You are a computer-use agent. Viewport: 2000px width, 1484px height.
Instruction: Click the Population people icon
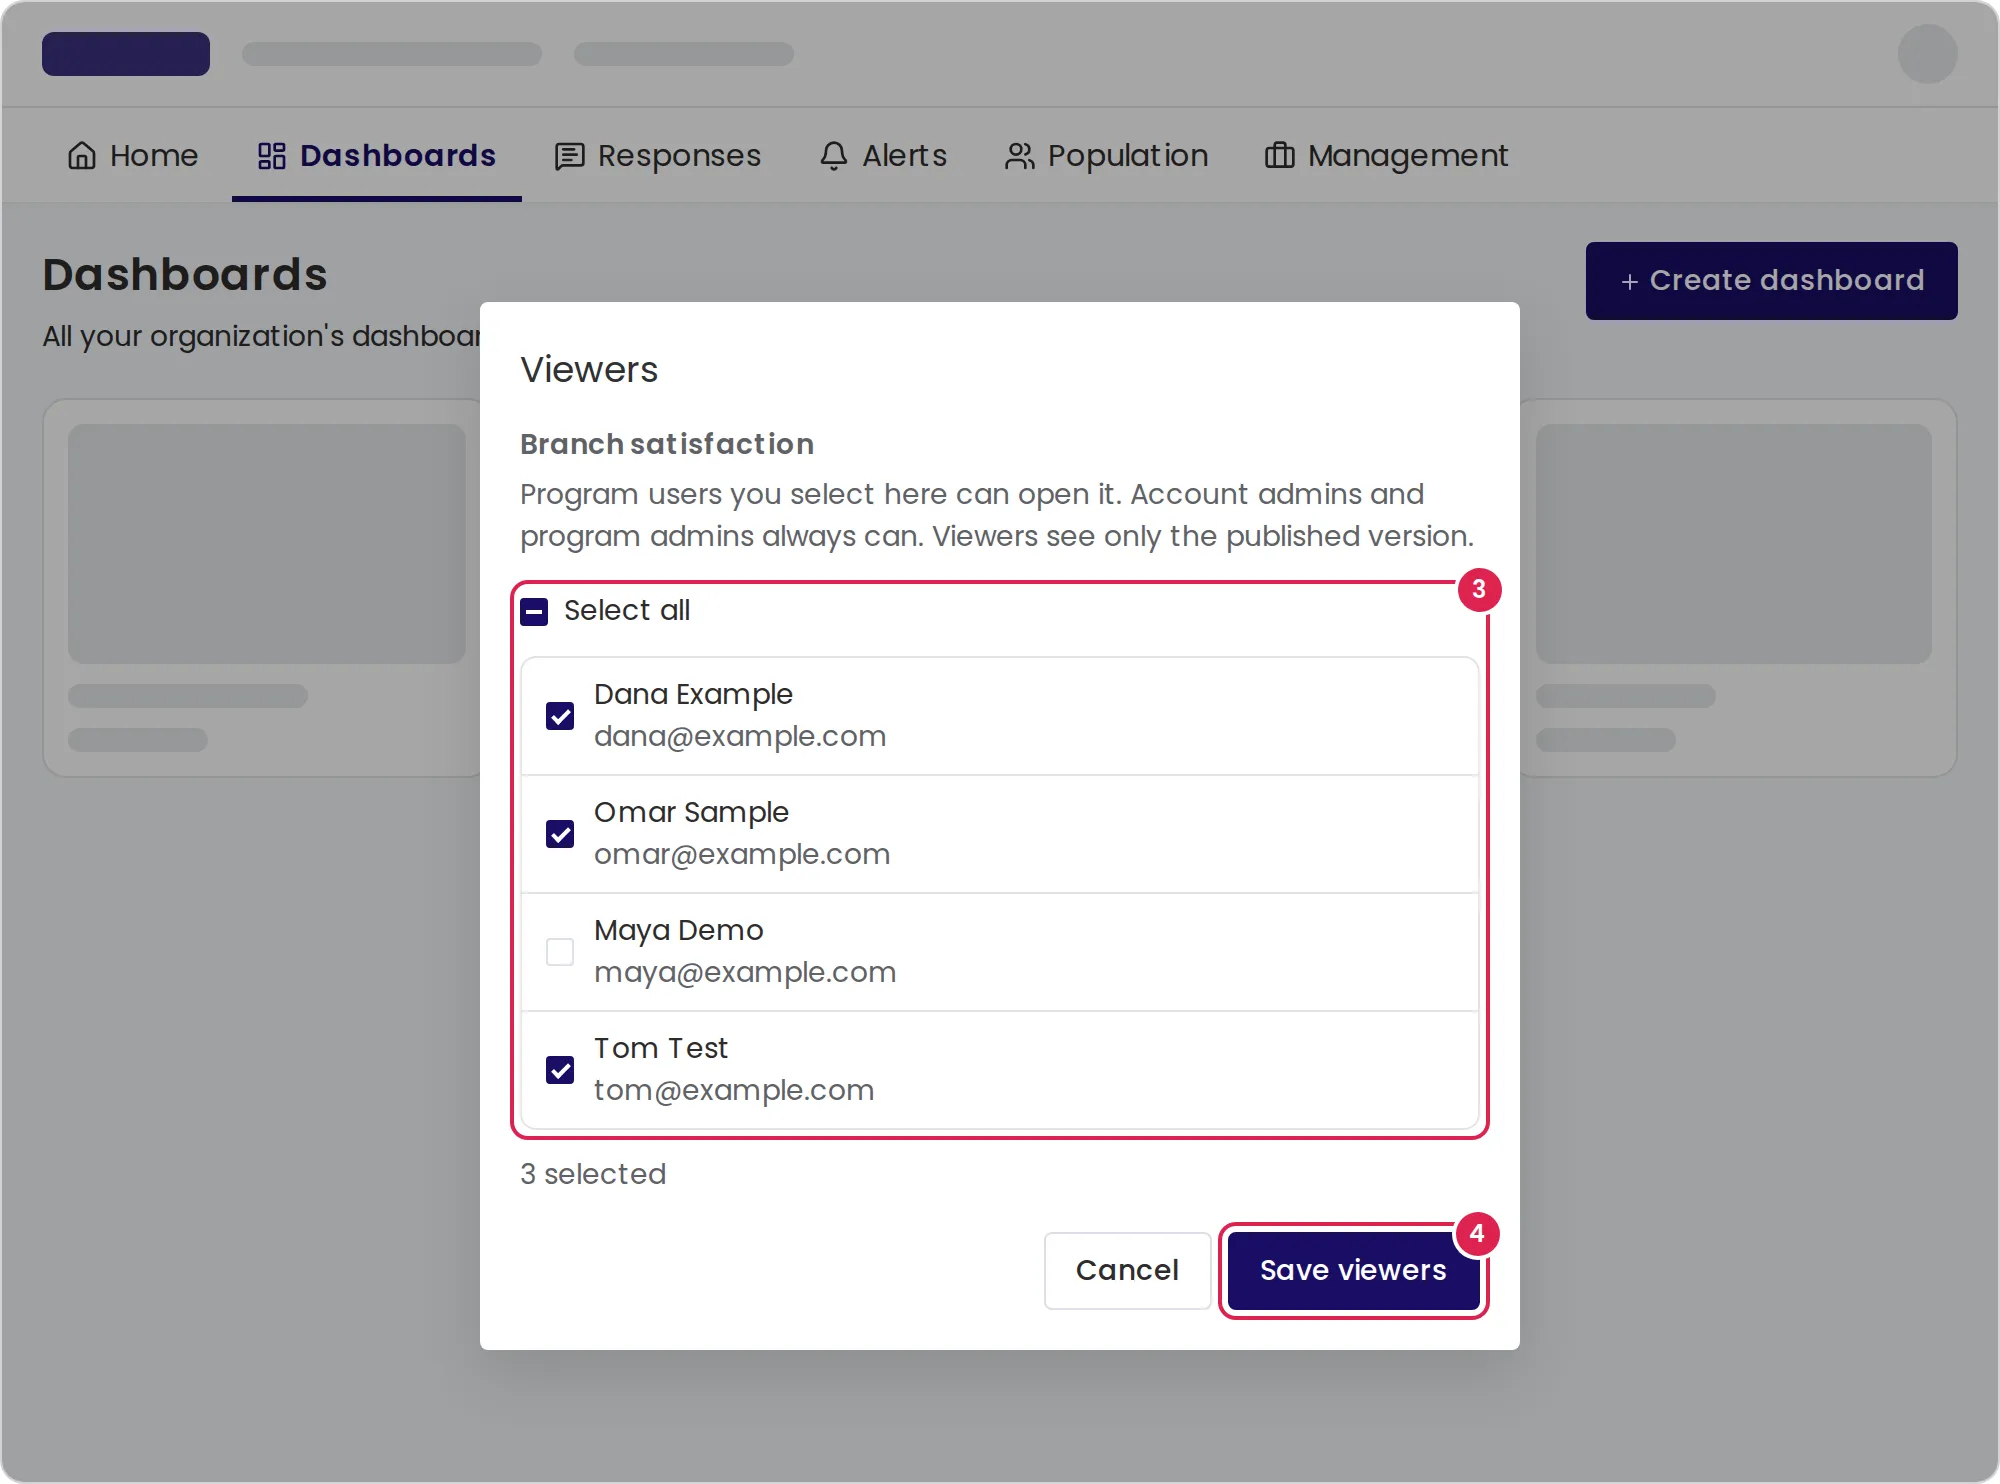click(1019, 156)
